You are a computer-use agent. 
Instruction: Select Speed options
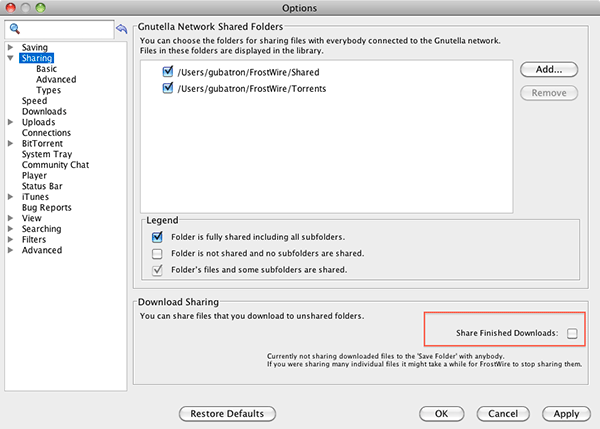34,101
